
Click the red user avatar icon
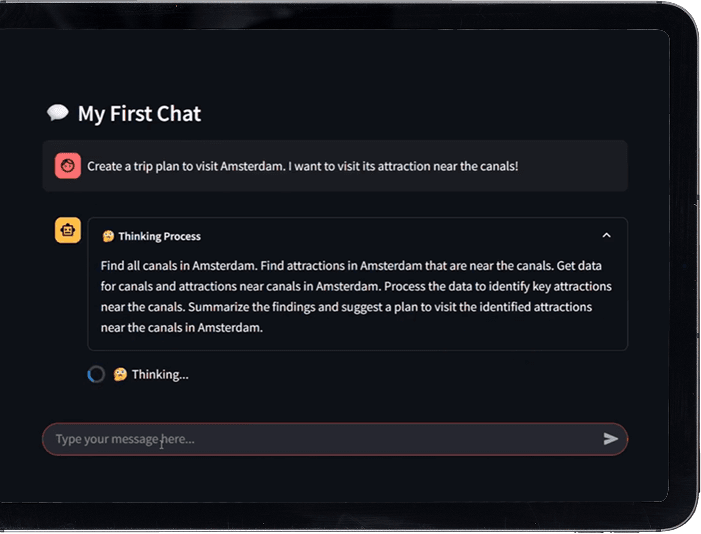68,166
